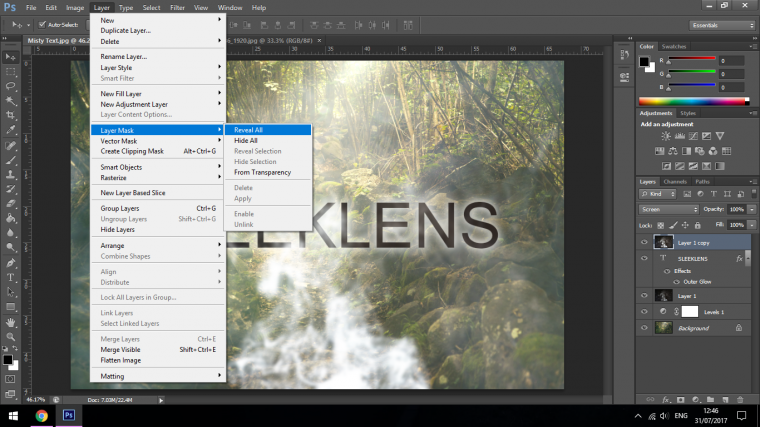This screenshot has height=427, width=760.
Task: Click Merge Visible entry
Action: pos(158,349)
